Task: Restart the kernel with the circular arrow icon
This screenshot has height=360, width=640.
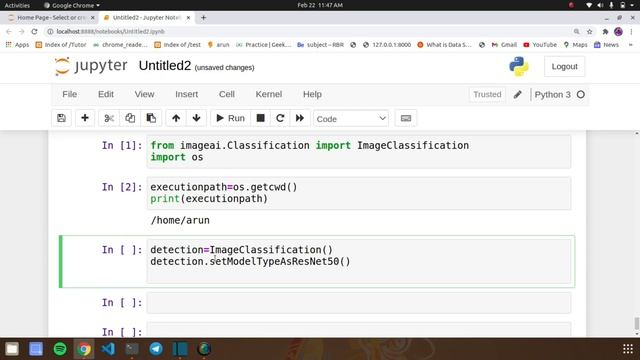Action: (280, 118)
